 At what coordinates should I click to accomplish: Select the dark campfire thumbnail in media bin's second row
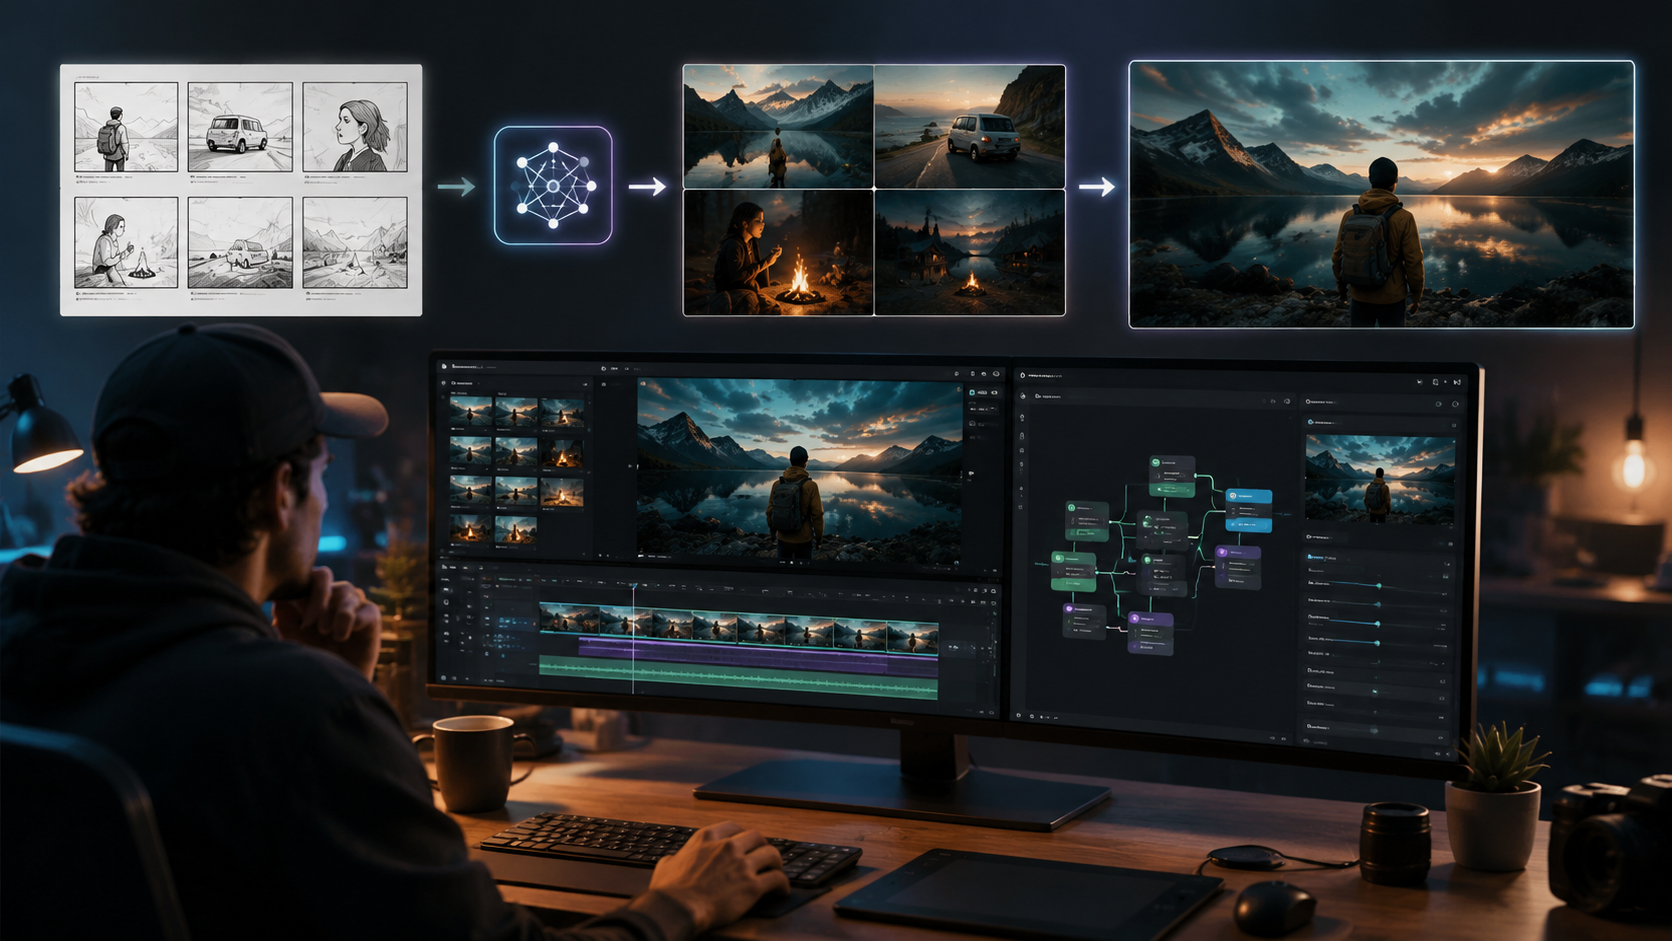coord(562,453)
